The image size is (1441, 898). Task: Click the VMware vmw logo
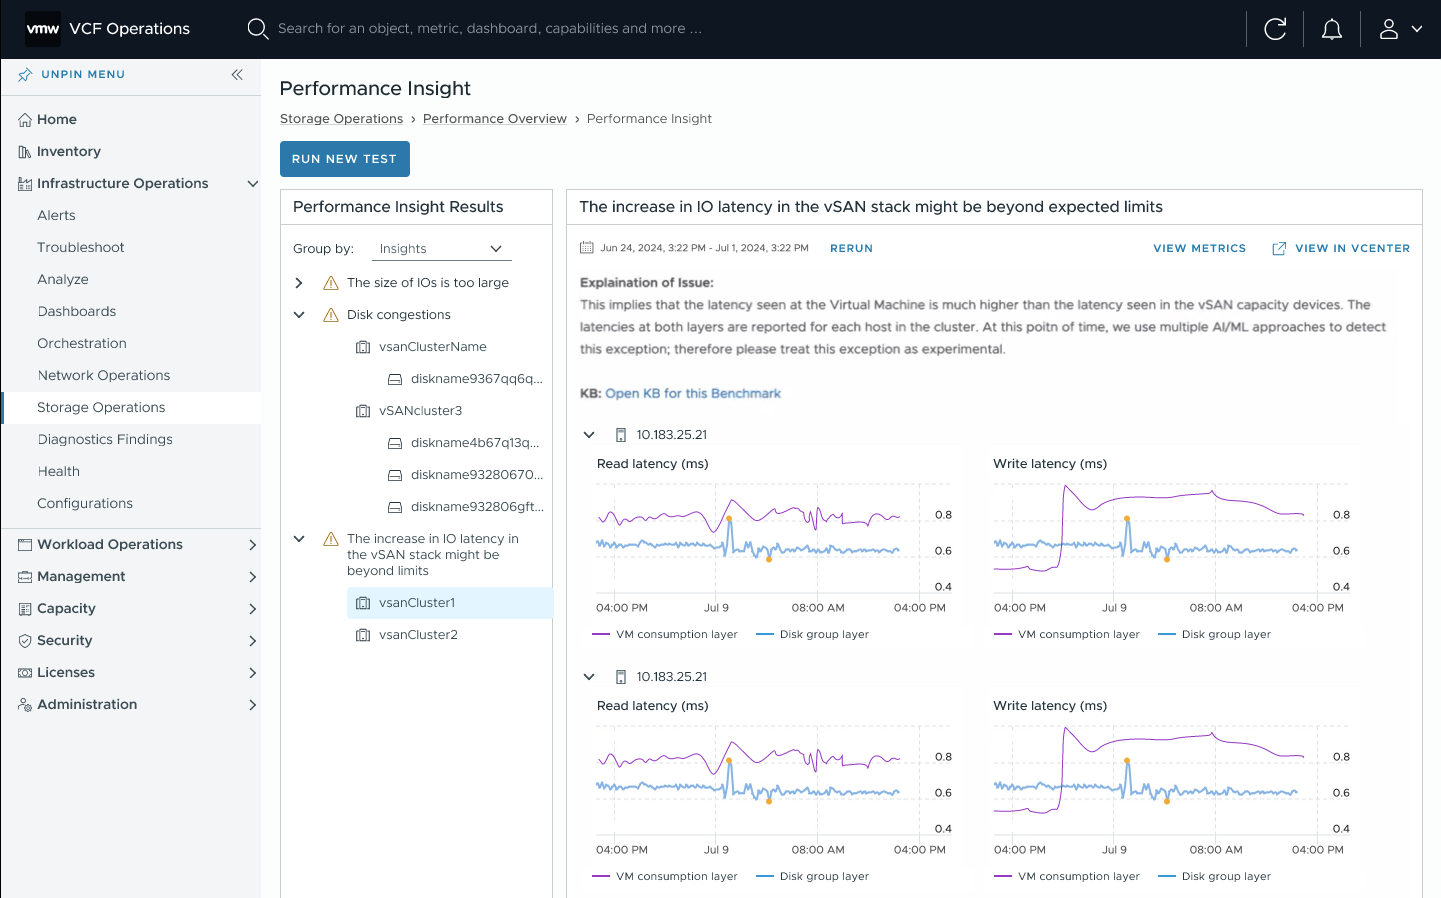[x=43, y=29]
